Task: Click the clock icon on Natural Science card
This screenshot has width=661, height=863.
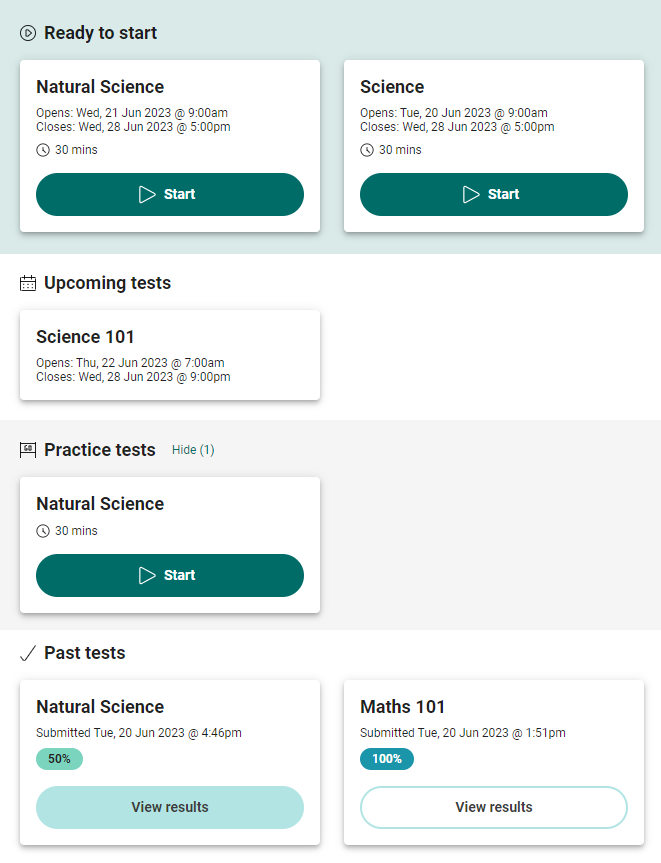Action: click(x=41, y=149)
